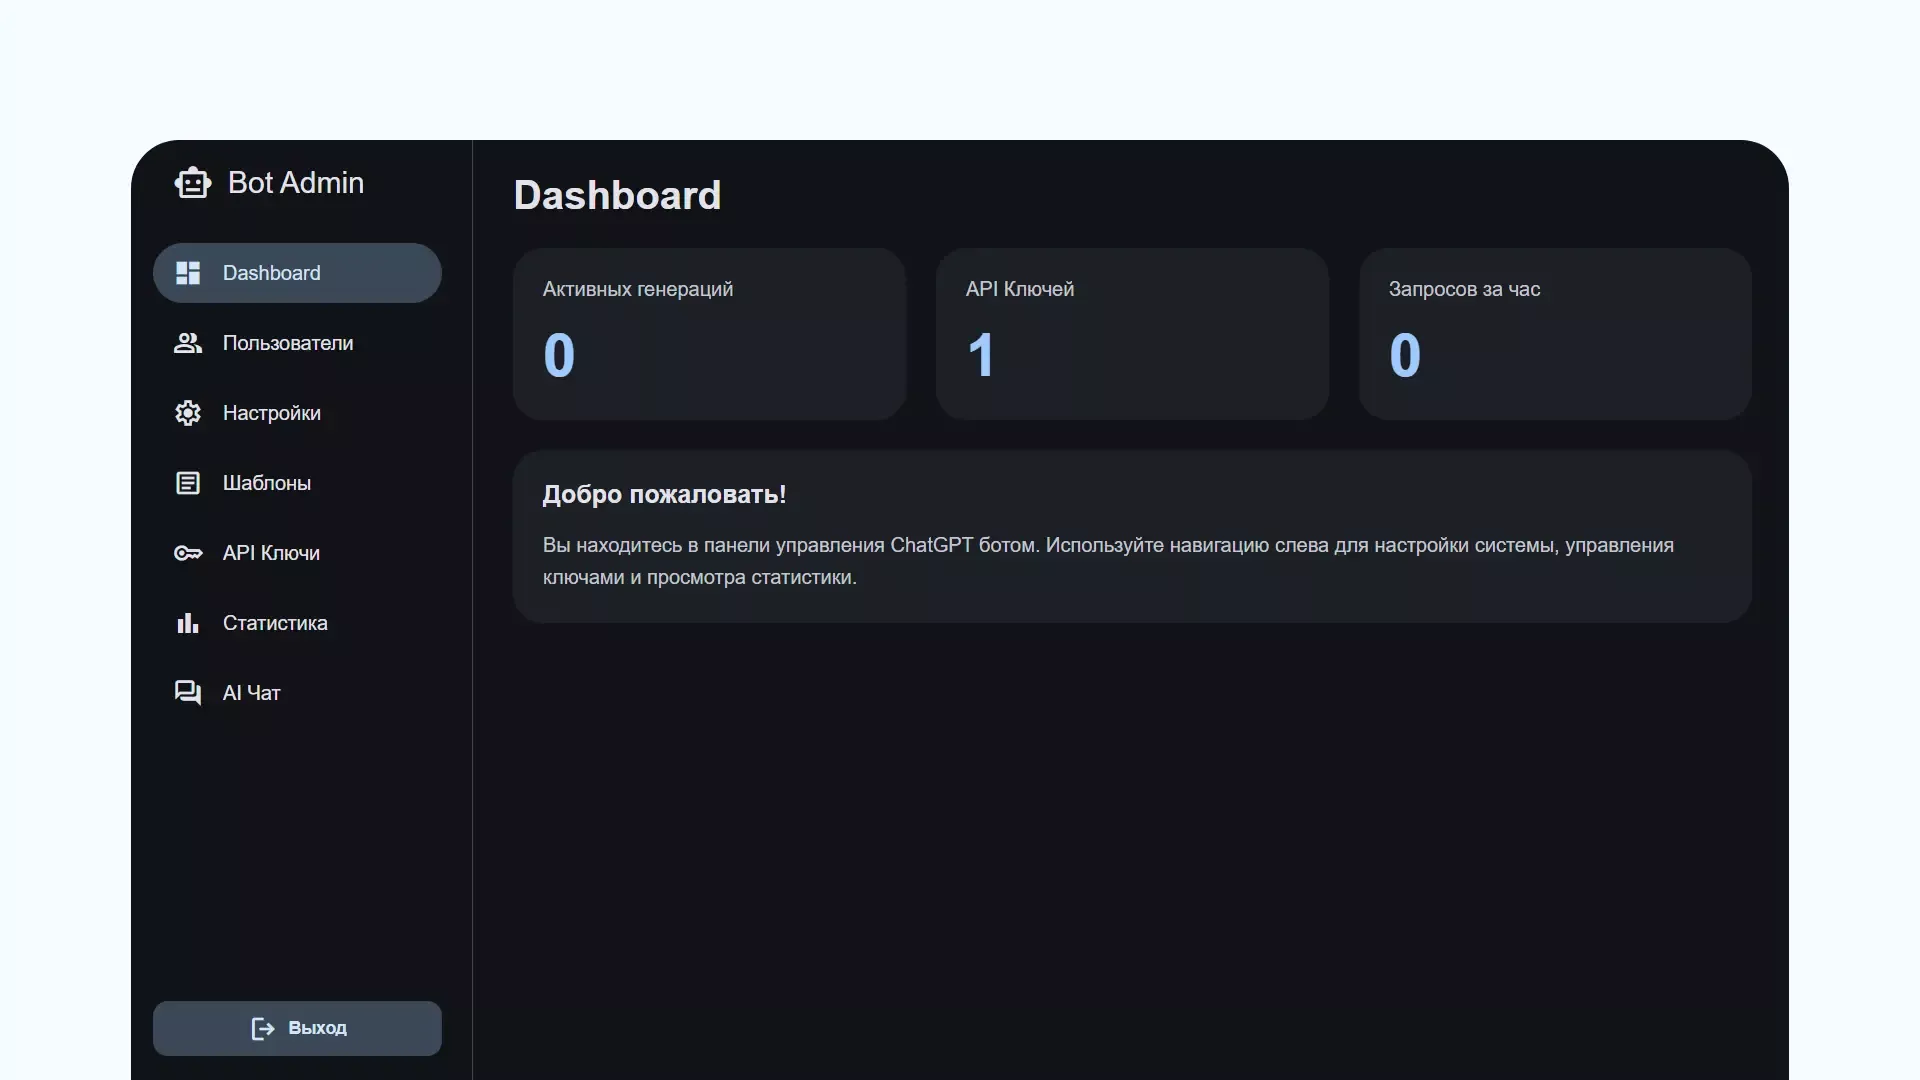Click the Шаблоны document icon
1920x1080 pixels.
click(188, 483)
